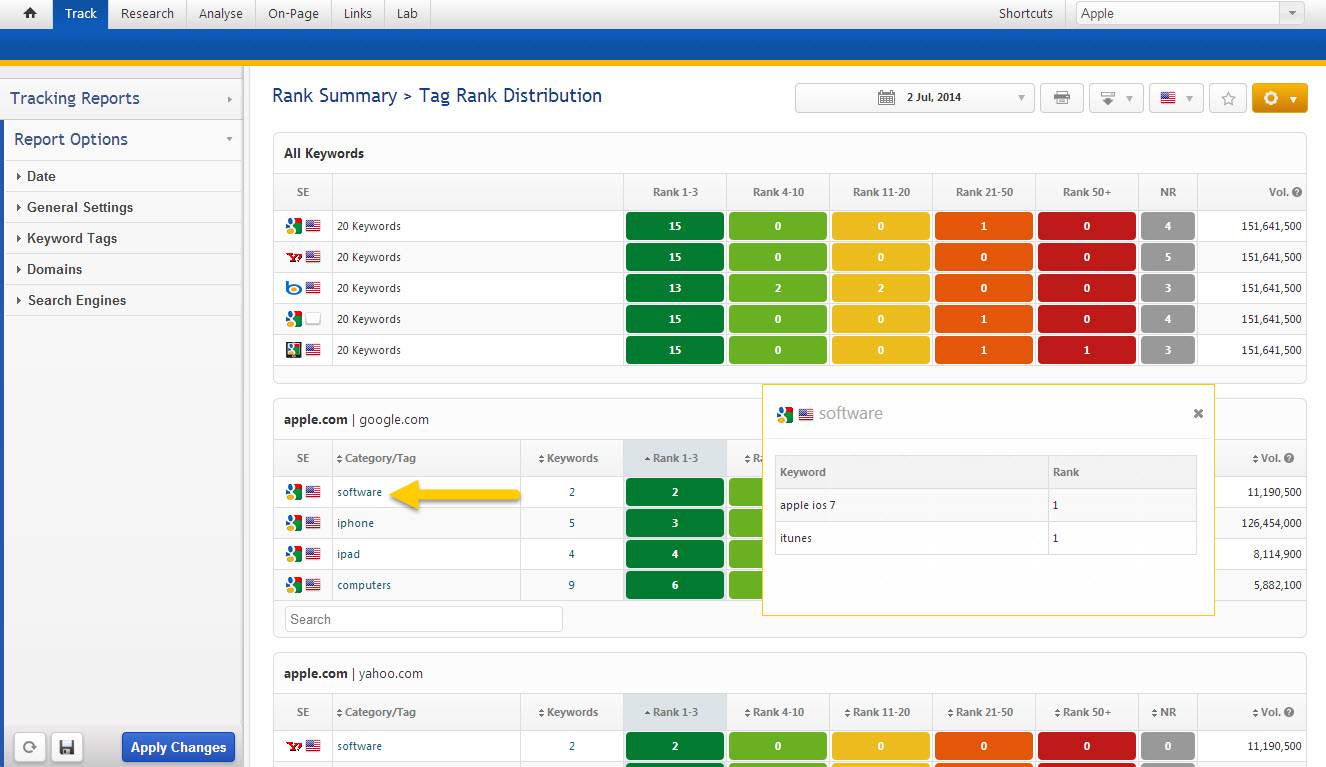Click the Vol. help question icon in All Keywords
This screenshot has height=767, width=1326.
1296,192
